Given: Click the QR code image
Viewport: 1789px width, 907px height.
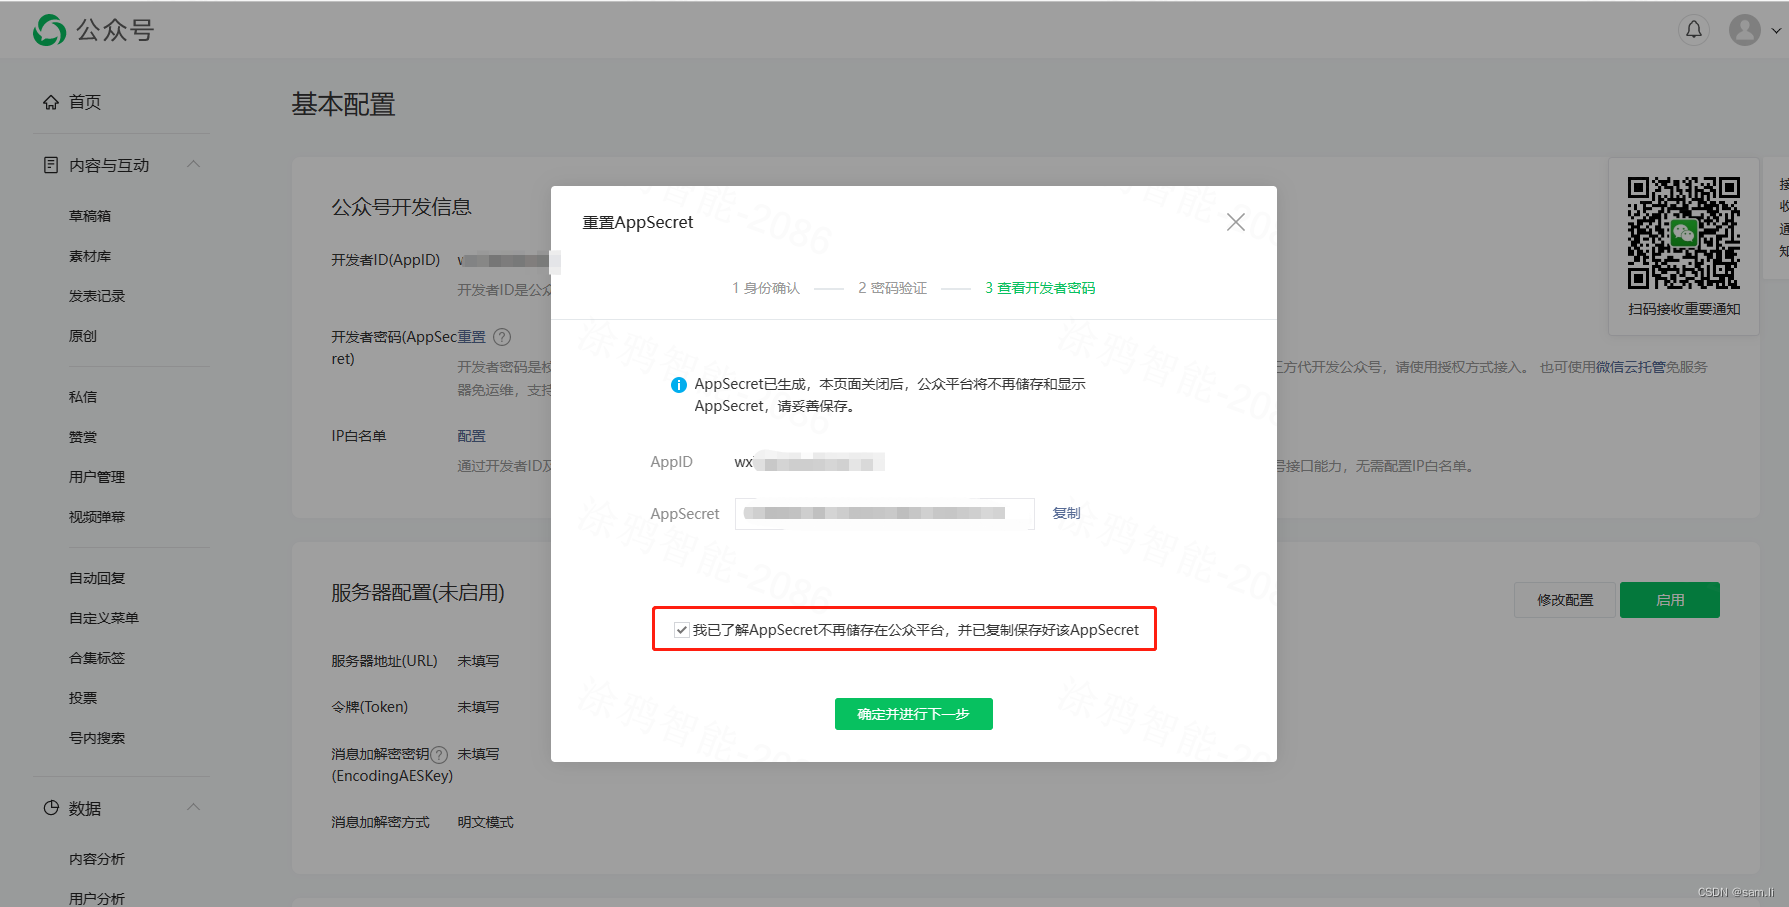Looking at the screenshot, I should (1684, 233).
